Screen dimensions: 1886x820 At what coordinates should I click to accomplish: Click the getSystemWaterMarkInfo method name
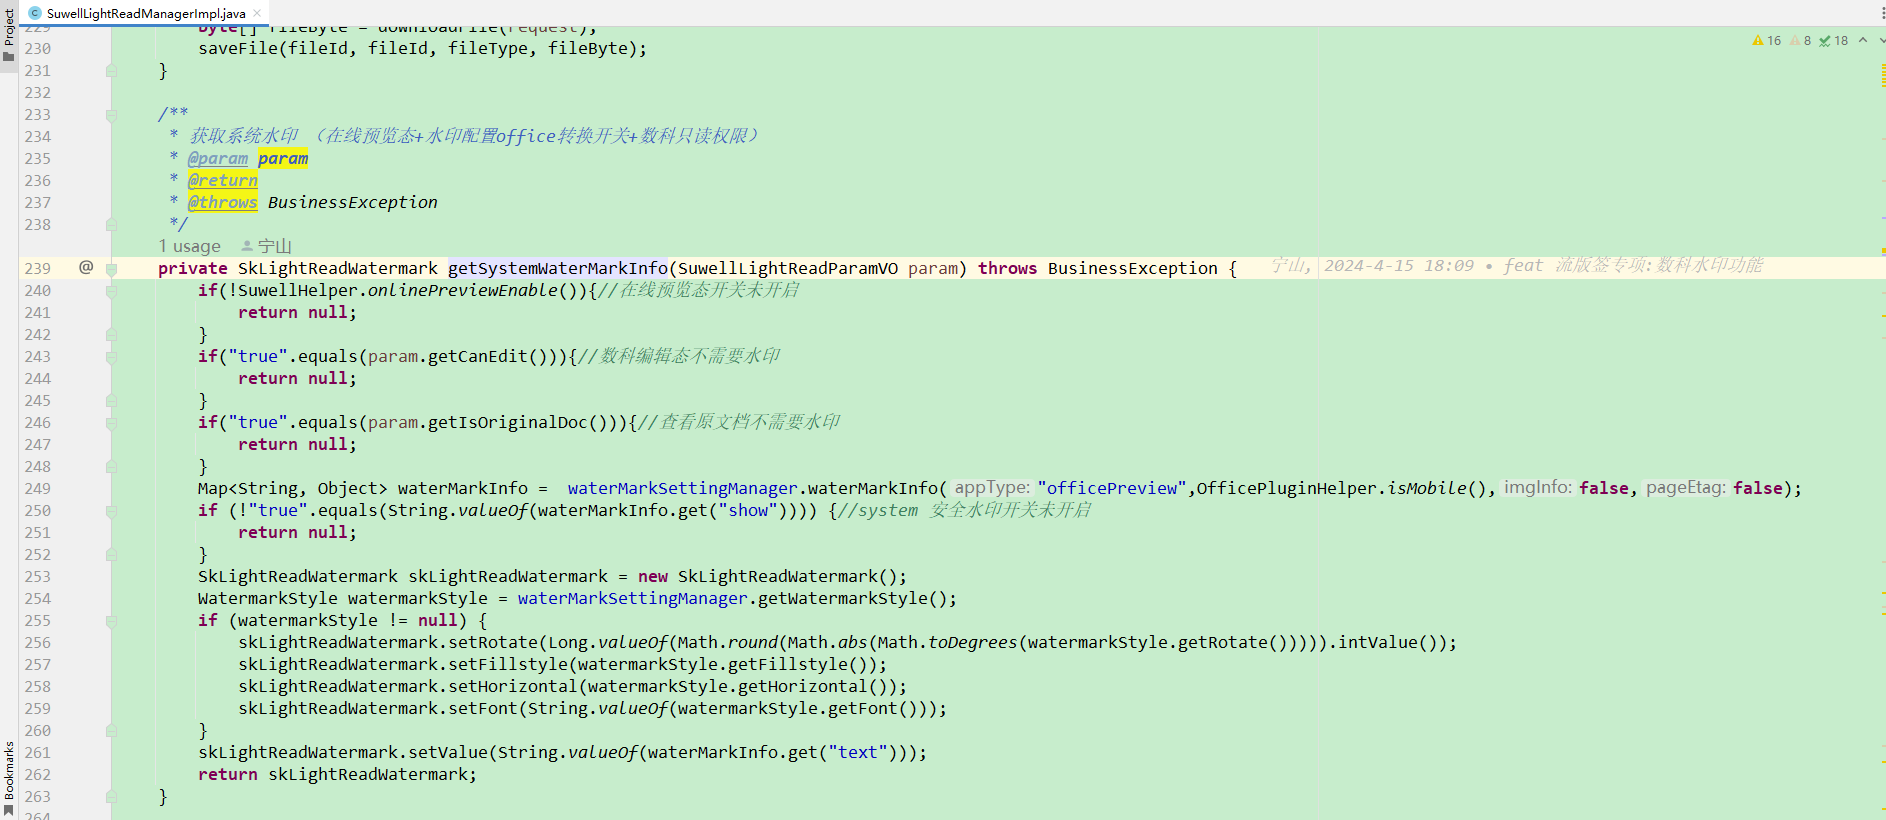click(x=557, y=268)
